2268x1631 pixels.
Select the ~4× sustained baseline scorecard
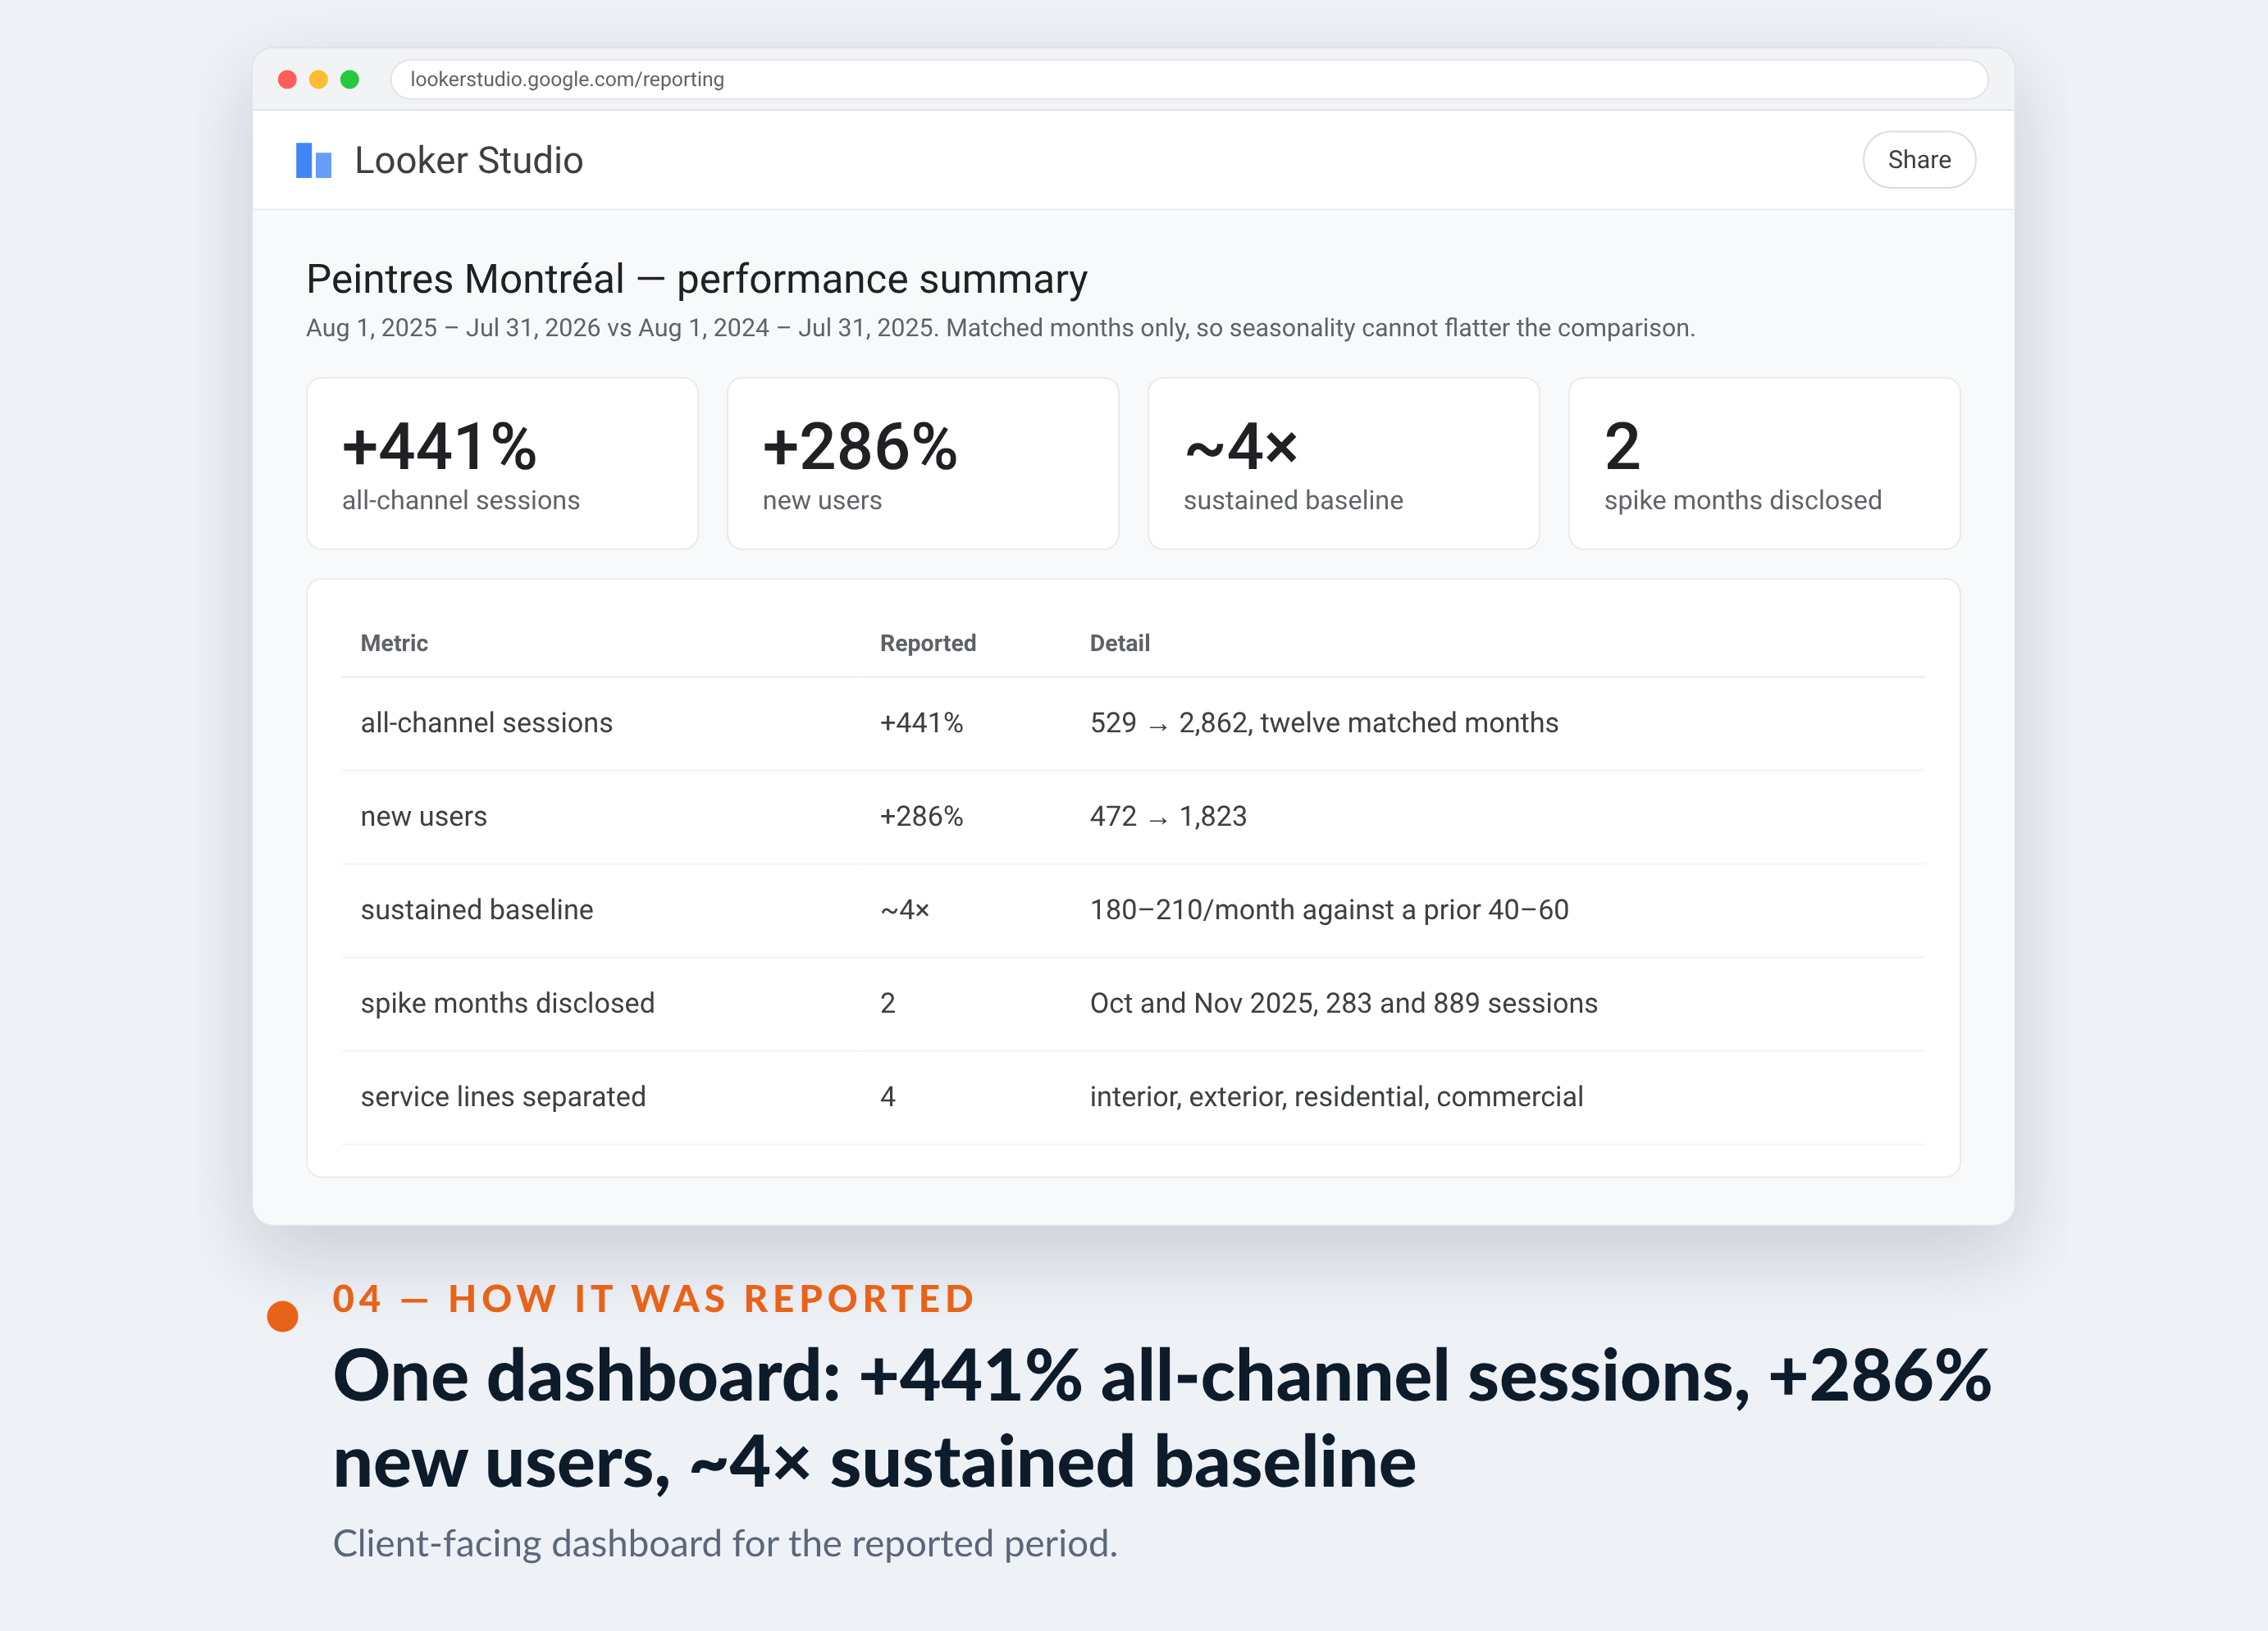point(1343,463)
